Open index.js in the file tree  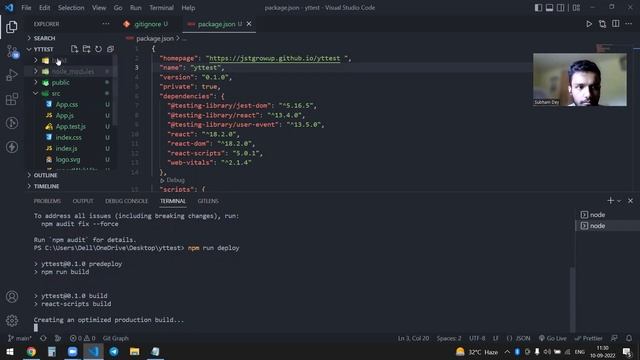click(67, 149)
